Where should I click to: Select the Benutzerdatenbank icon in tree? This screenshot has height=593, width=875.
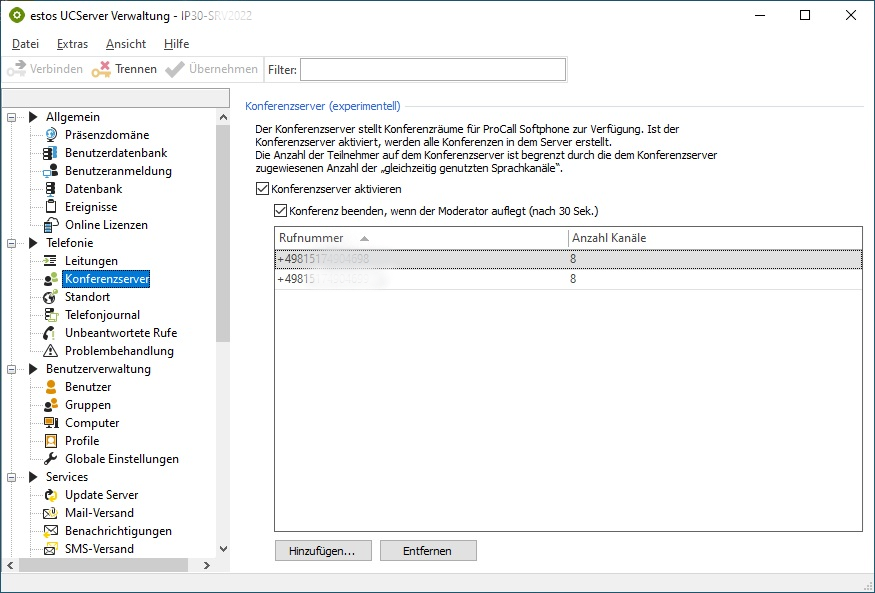[51, 153]
